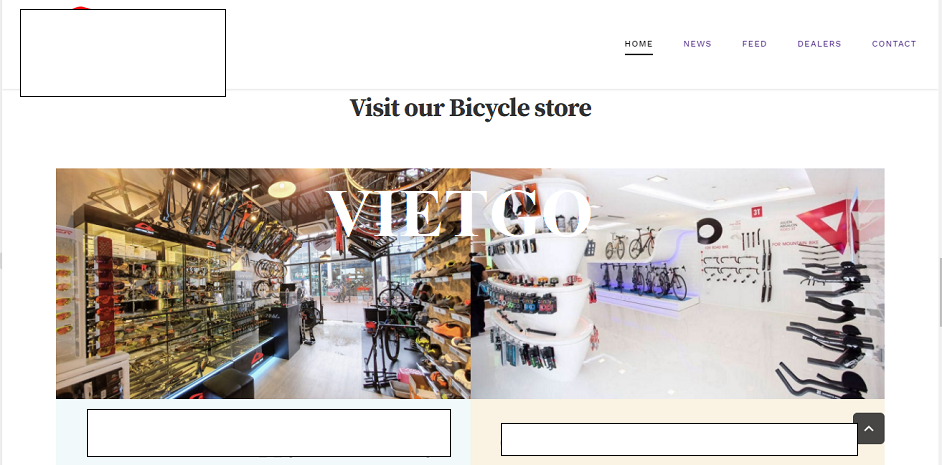Go to the HOME menu item
The width and height of the screenshot is (942, 465).
639,44
